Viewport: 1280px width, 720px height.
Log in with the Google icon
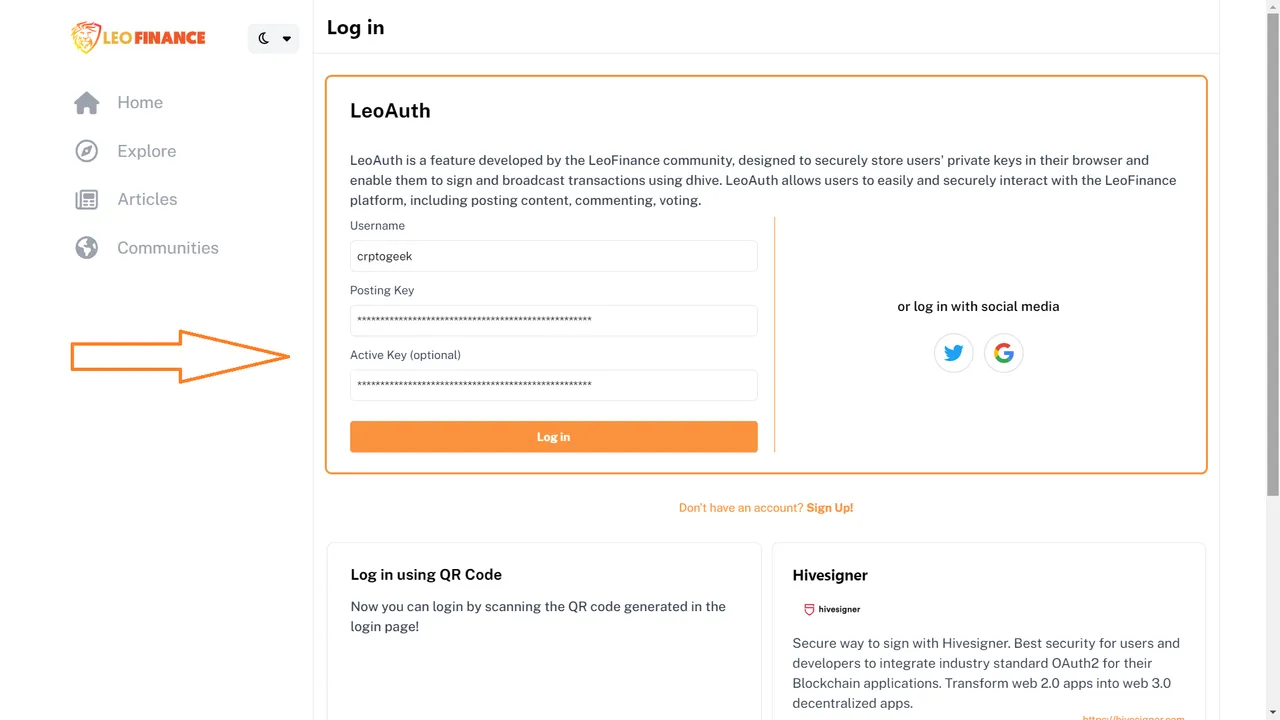click(x=1004, y=353)
